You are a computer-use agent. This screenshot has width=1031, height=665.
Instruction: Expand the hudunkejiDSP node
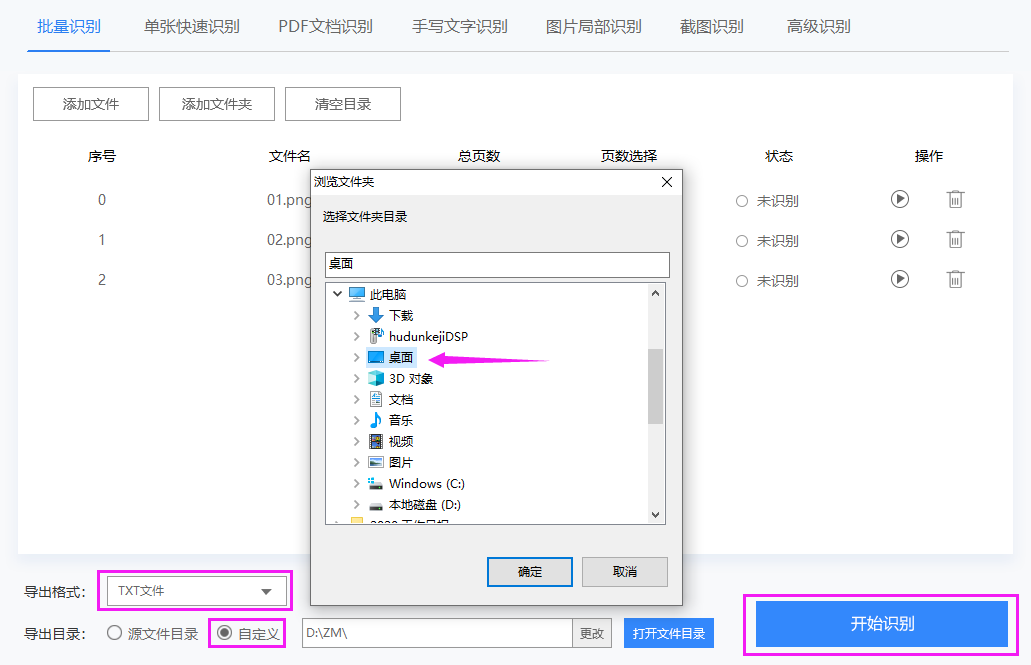[356, 336]
